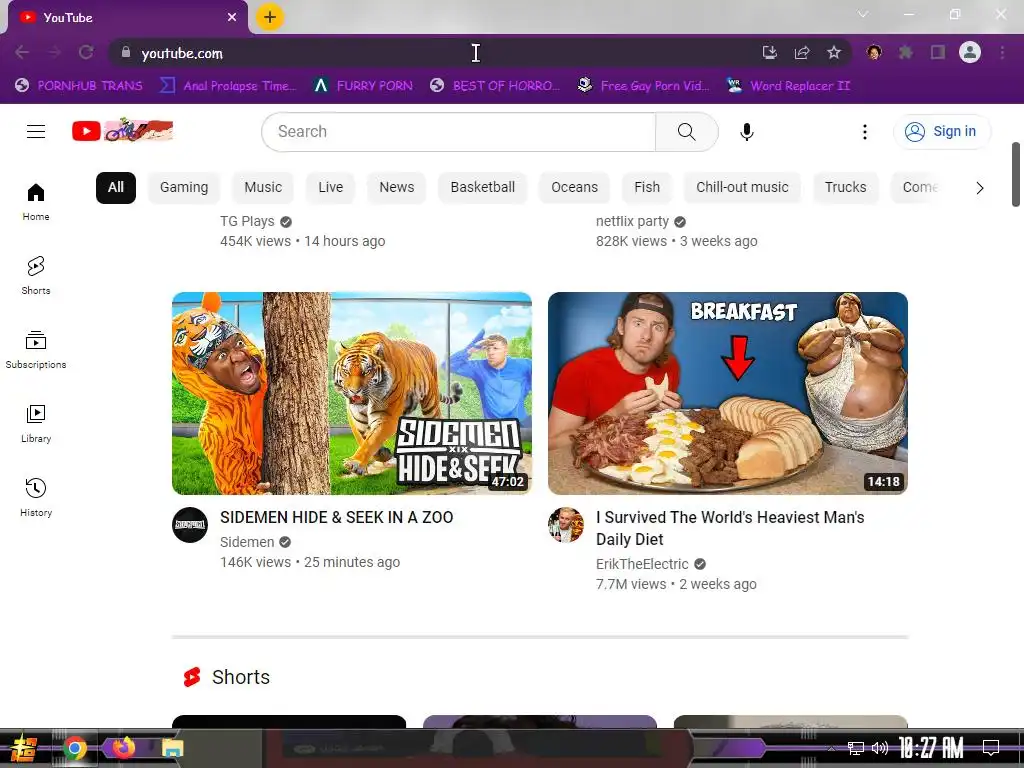1024x768 pixels.
Task: Open File Explorer from the taskbar
Action: pyautogui.click(x=172, y=748)
